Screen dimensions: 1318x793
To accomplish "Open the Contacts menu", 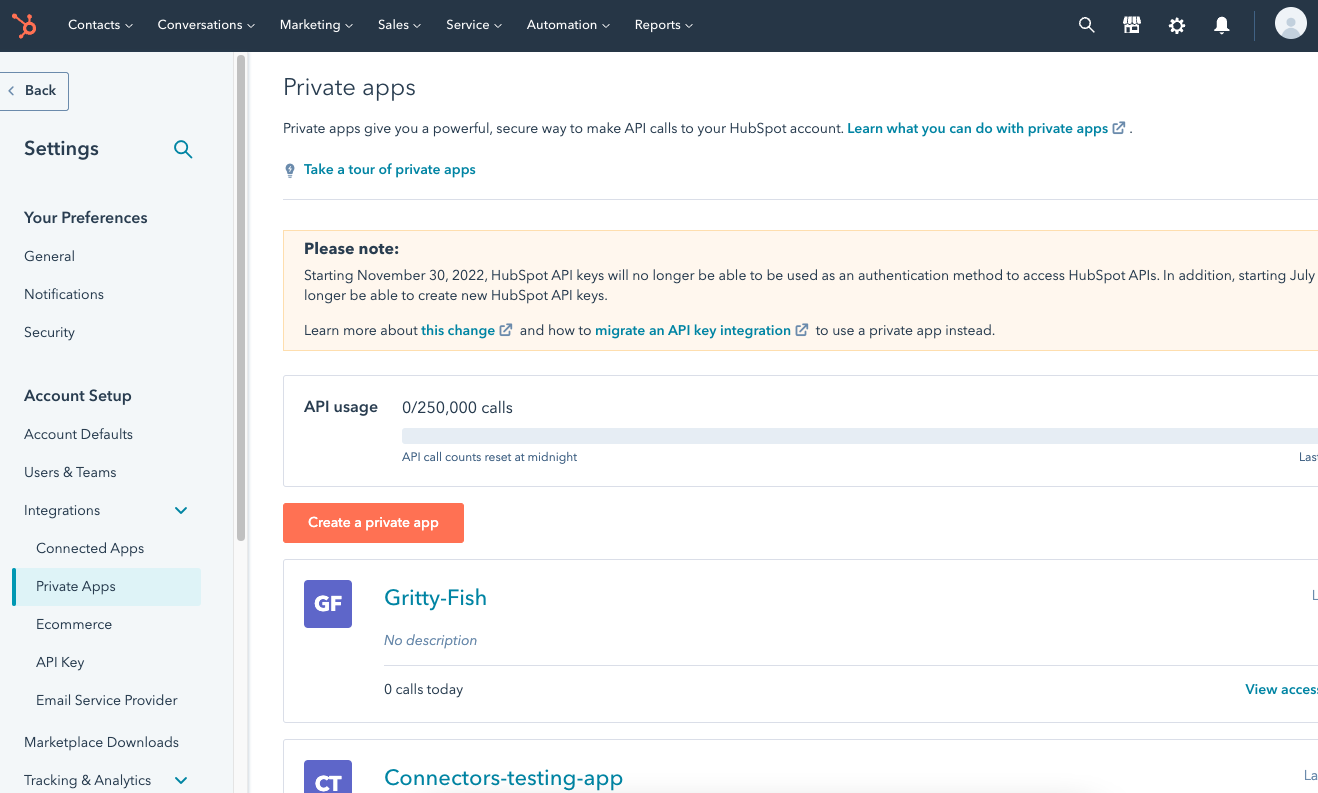I will 100,25.
